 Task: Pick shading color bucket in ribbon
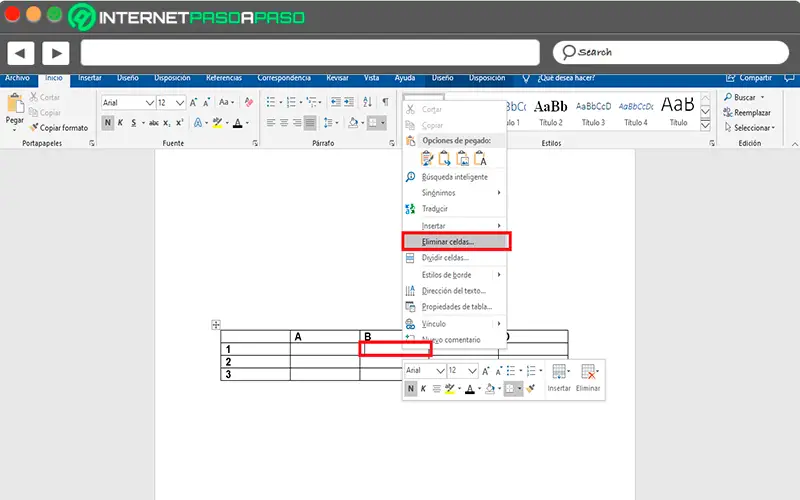point(353,123)
